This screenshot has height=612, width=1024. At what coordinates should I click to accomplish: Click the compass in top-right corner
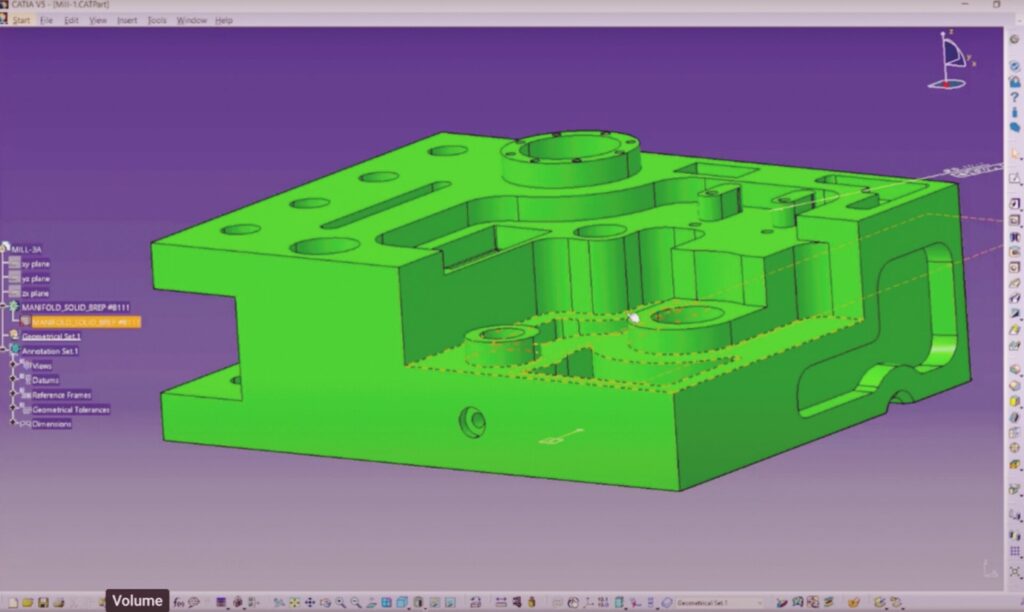pyautogui.click(x=952, y=62)
